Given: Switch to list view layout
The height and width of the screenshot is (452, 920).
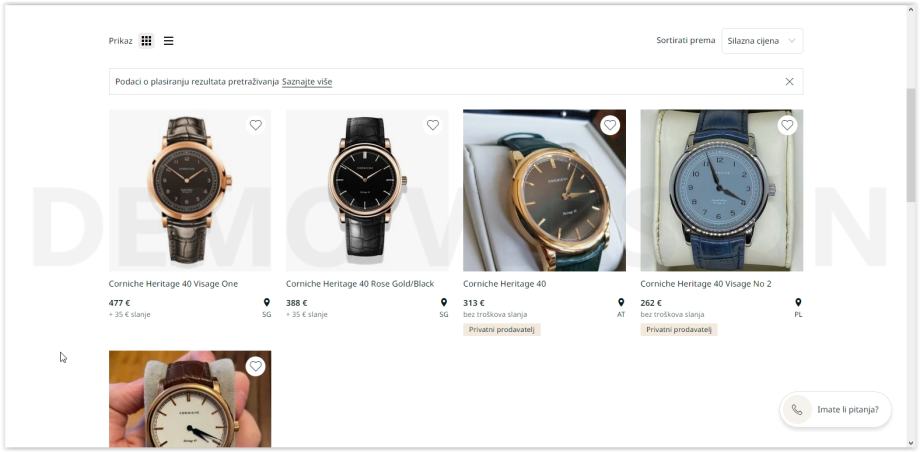Looking at the screenshot, I should [x=168, y=41].
